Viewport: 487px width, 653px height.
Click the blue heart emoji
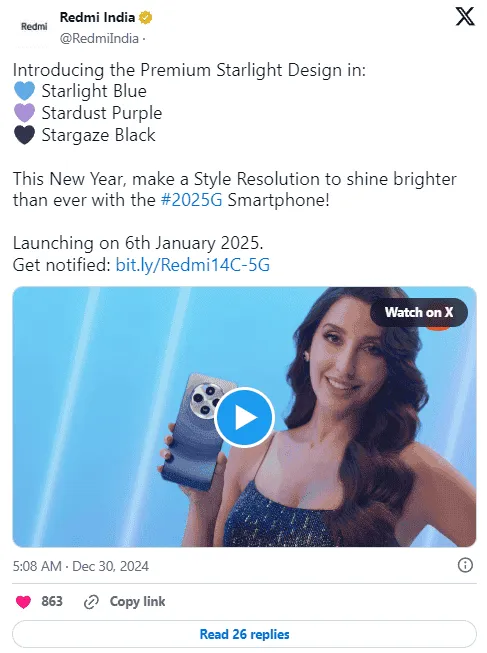coord(24,91)
